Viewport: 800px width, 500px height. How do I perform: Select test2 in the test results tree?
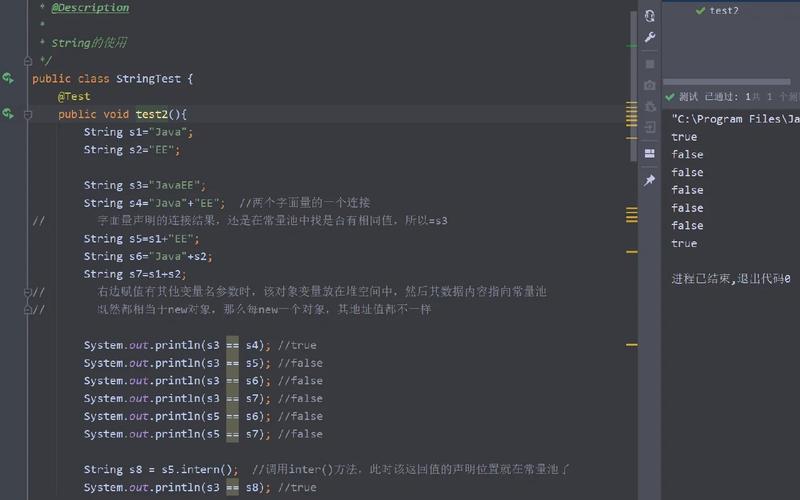pyautogui.click(x=723, y=11)
